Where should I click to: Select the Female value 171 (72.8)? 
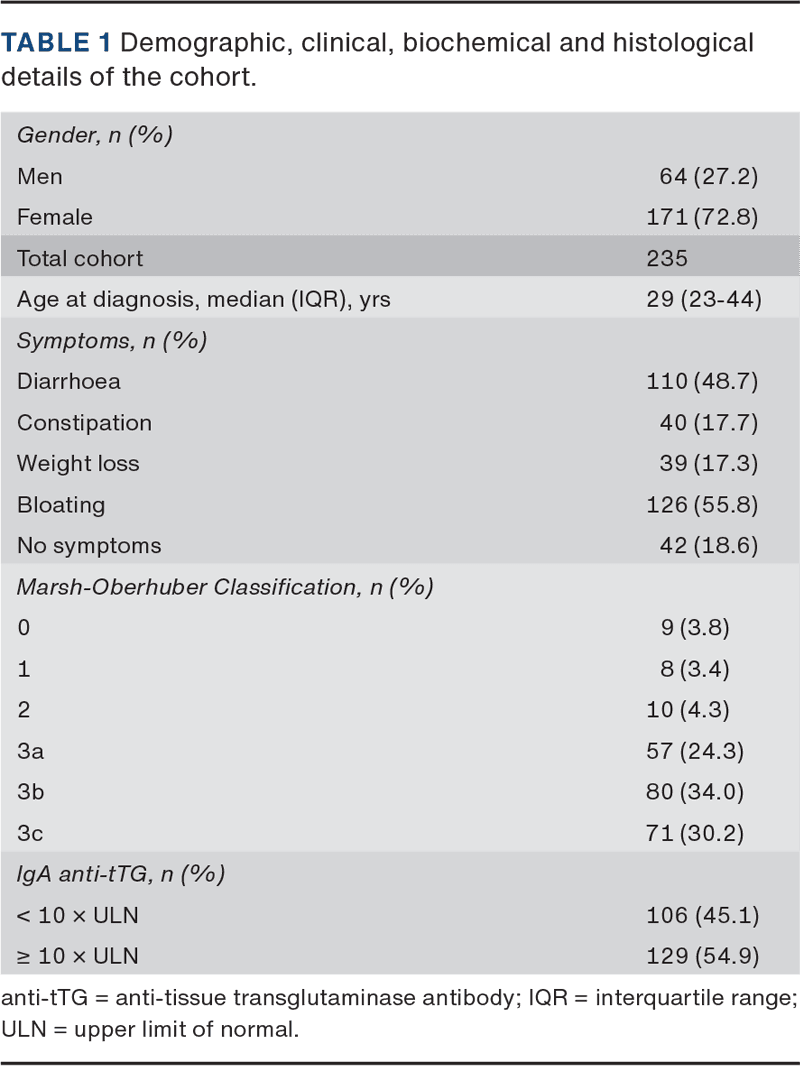pyautogui.click(x=703, y=217)
